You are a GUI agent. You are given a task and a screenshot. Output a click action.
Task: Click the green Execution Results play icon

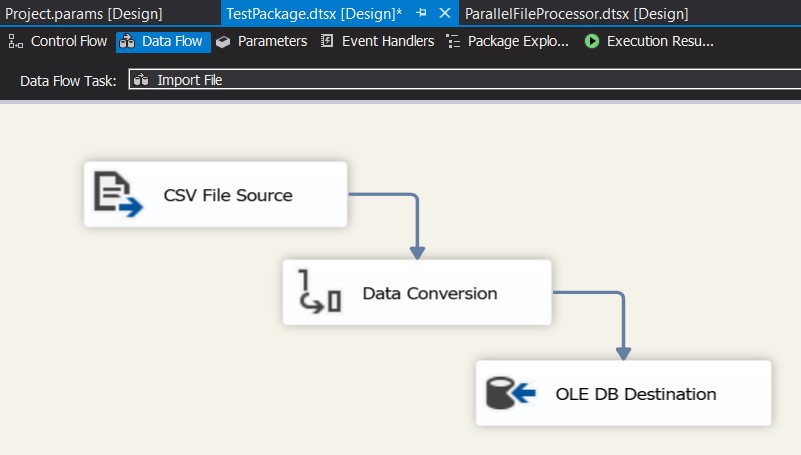(x=592, y=42)
